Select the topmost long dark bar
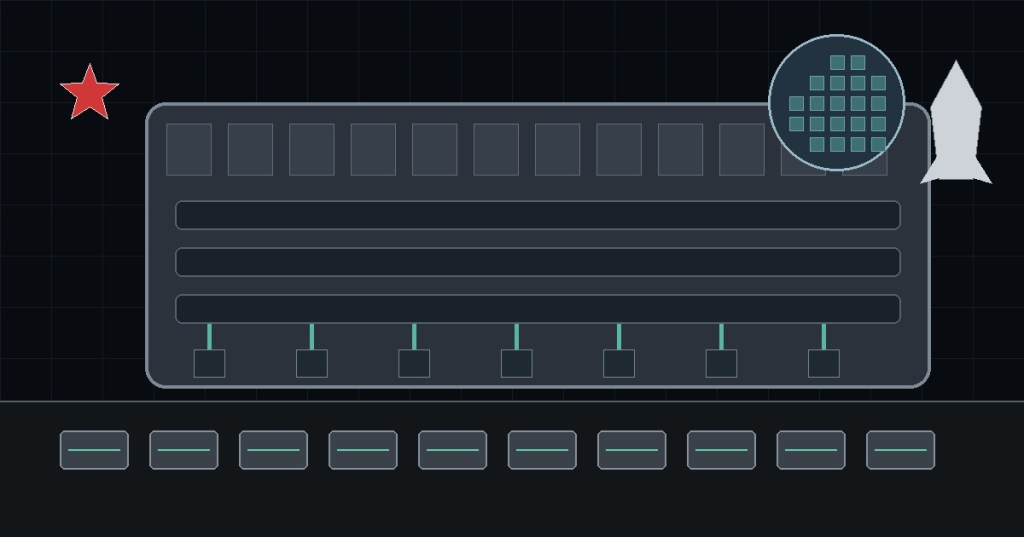This screenshot has width=1024, height=537. 538,215
